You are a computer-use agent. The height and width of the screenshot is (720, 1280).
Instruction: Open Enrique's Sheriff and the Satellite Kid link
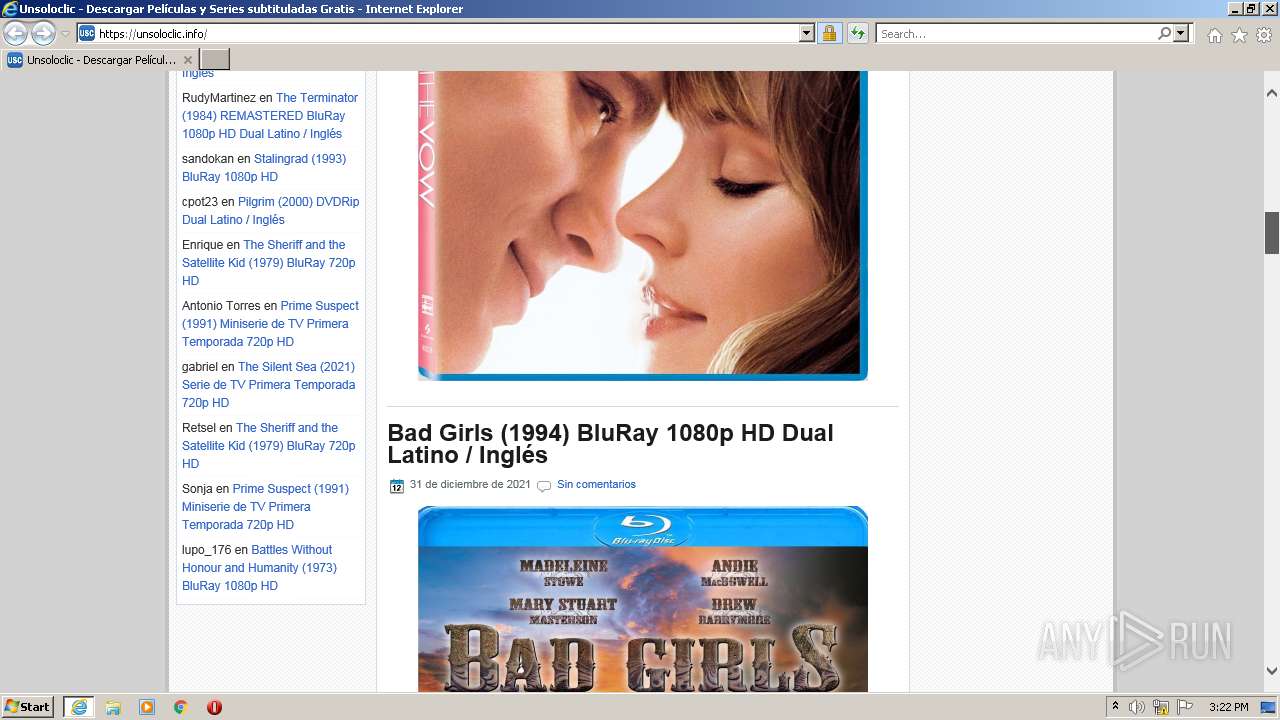tap(268, 263)
